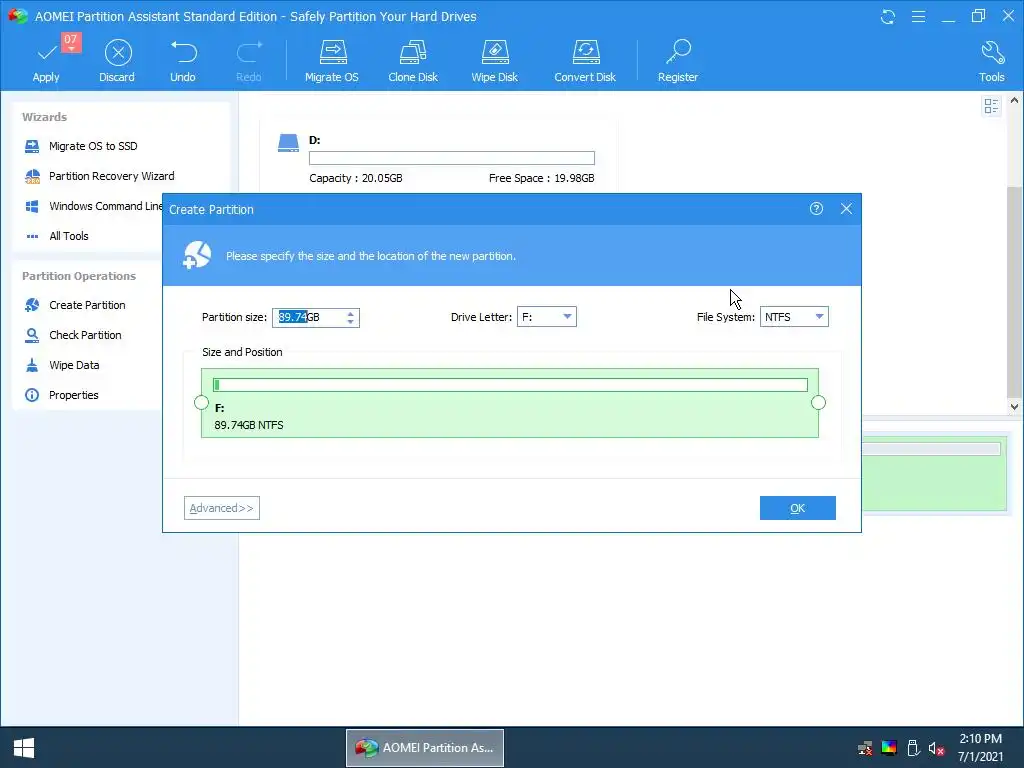Increase partition size with up arrow
The image size is (1024, 768).
tap(351, 313)
